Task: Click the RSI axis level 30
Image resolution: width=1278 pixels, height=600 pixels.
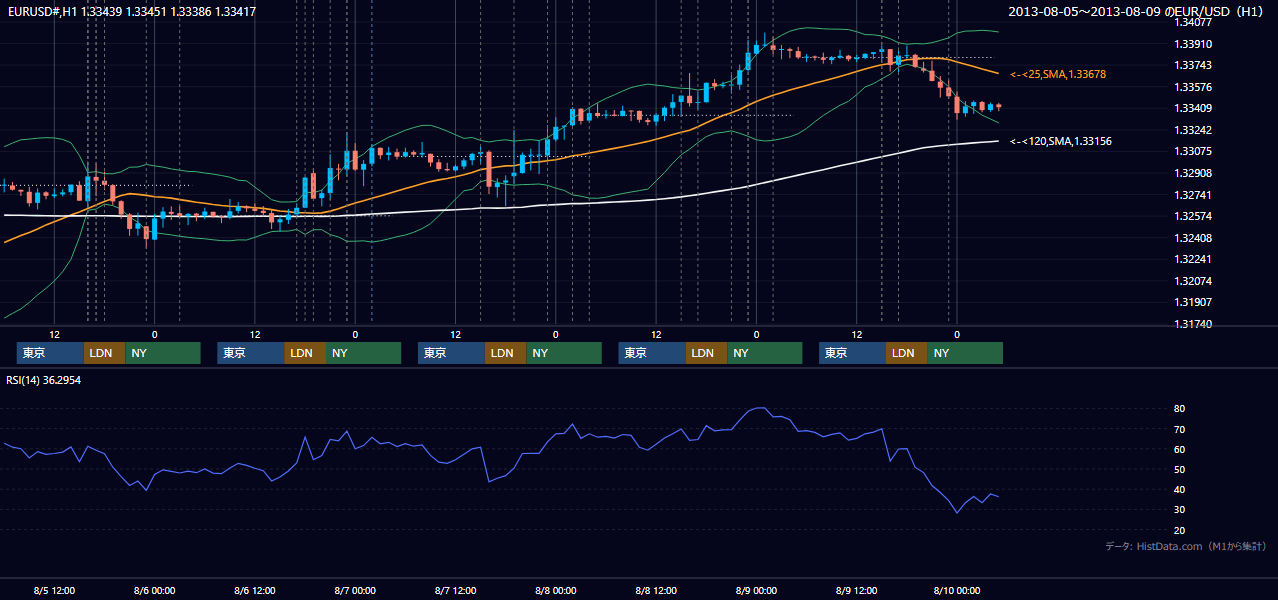Action: [x=1179, y=510]
